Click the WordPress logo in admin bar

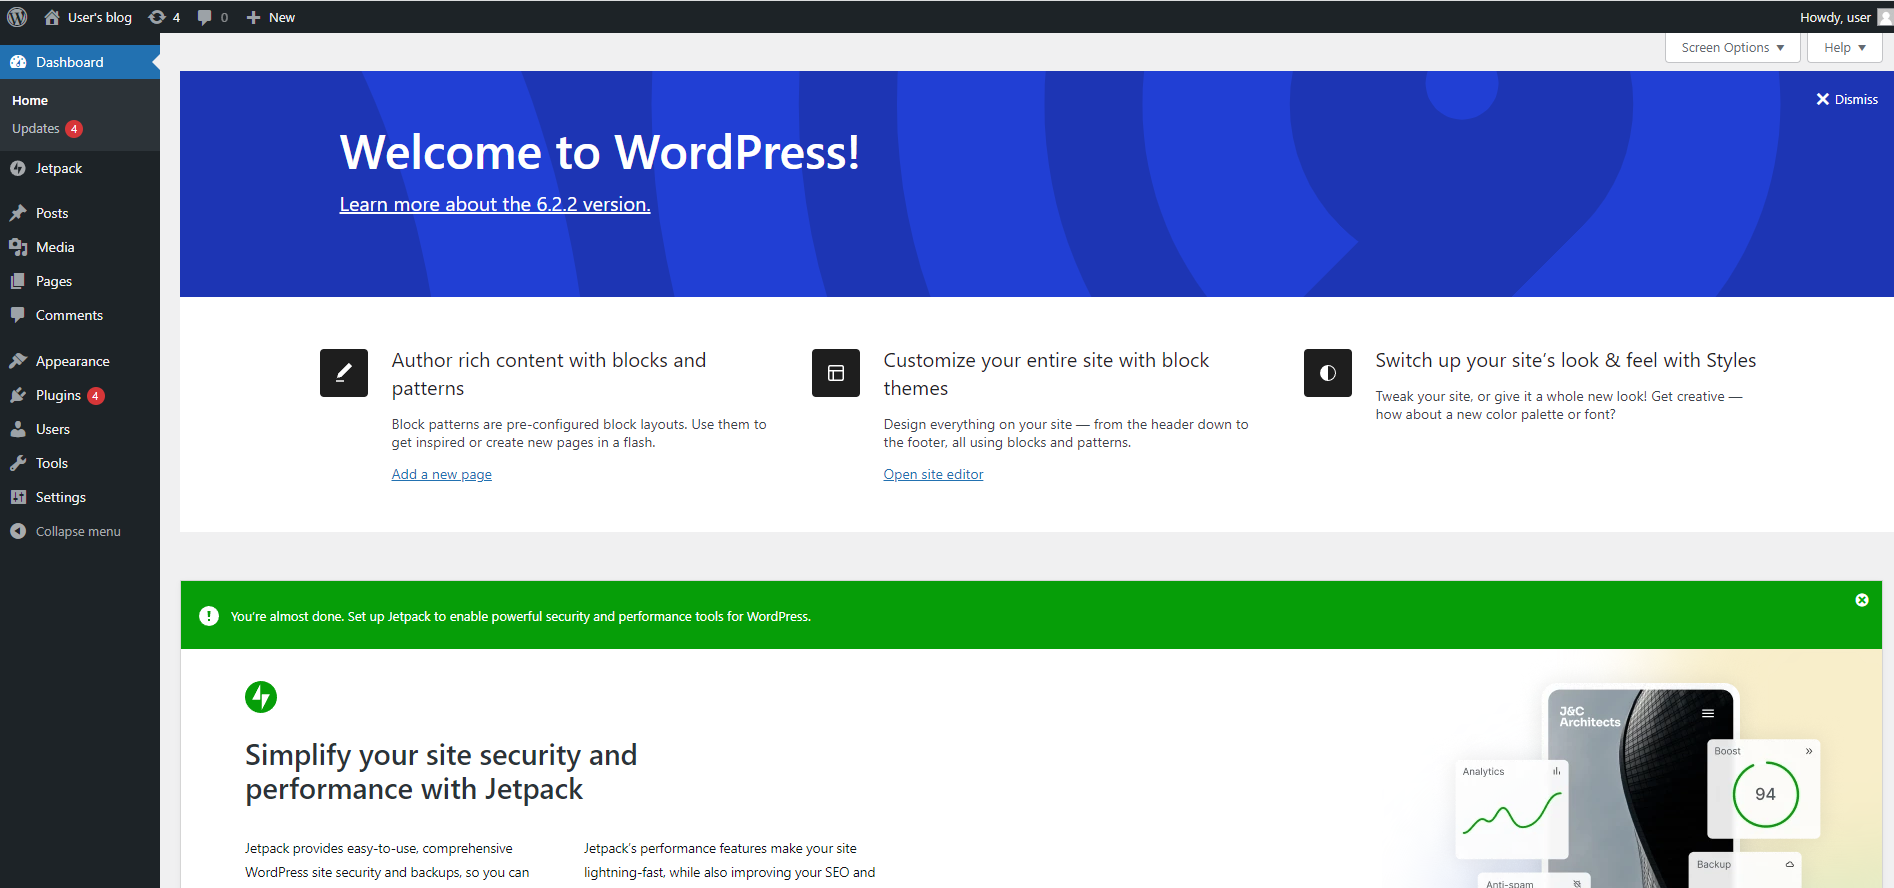tap(17, 17)
